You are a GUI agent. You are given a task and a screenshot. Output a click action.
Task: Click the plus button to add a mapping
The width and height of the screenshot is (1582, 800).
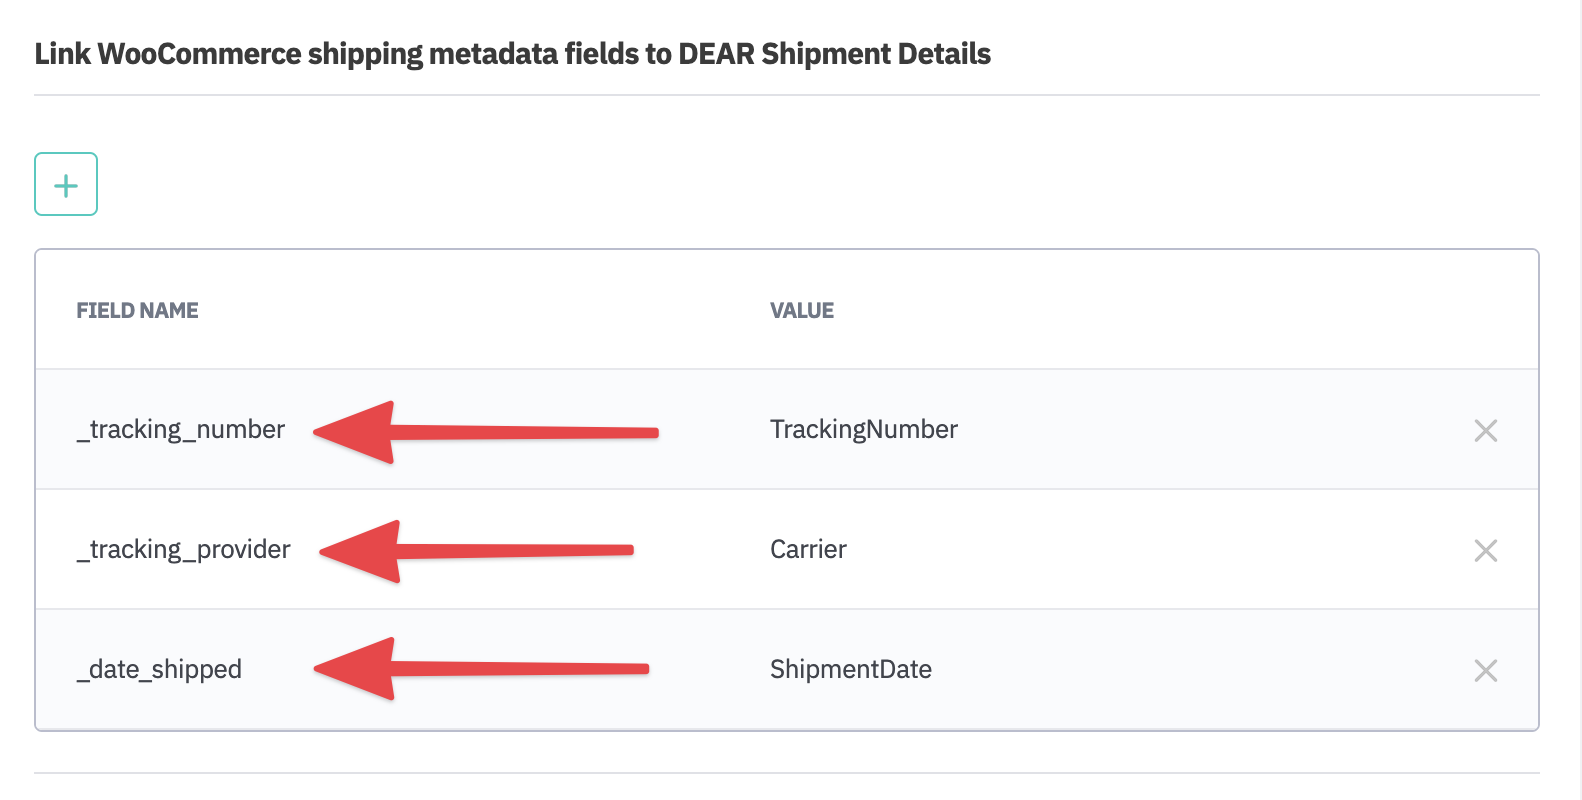[x=65, y=184]
